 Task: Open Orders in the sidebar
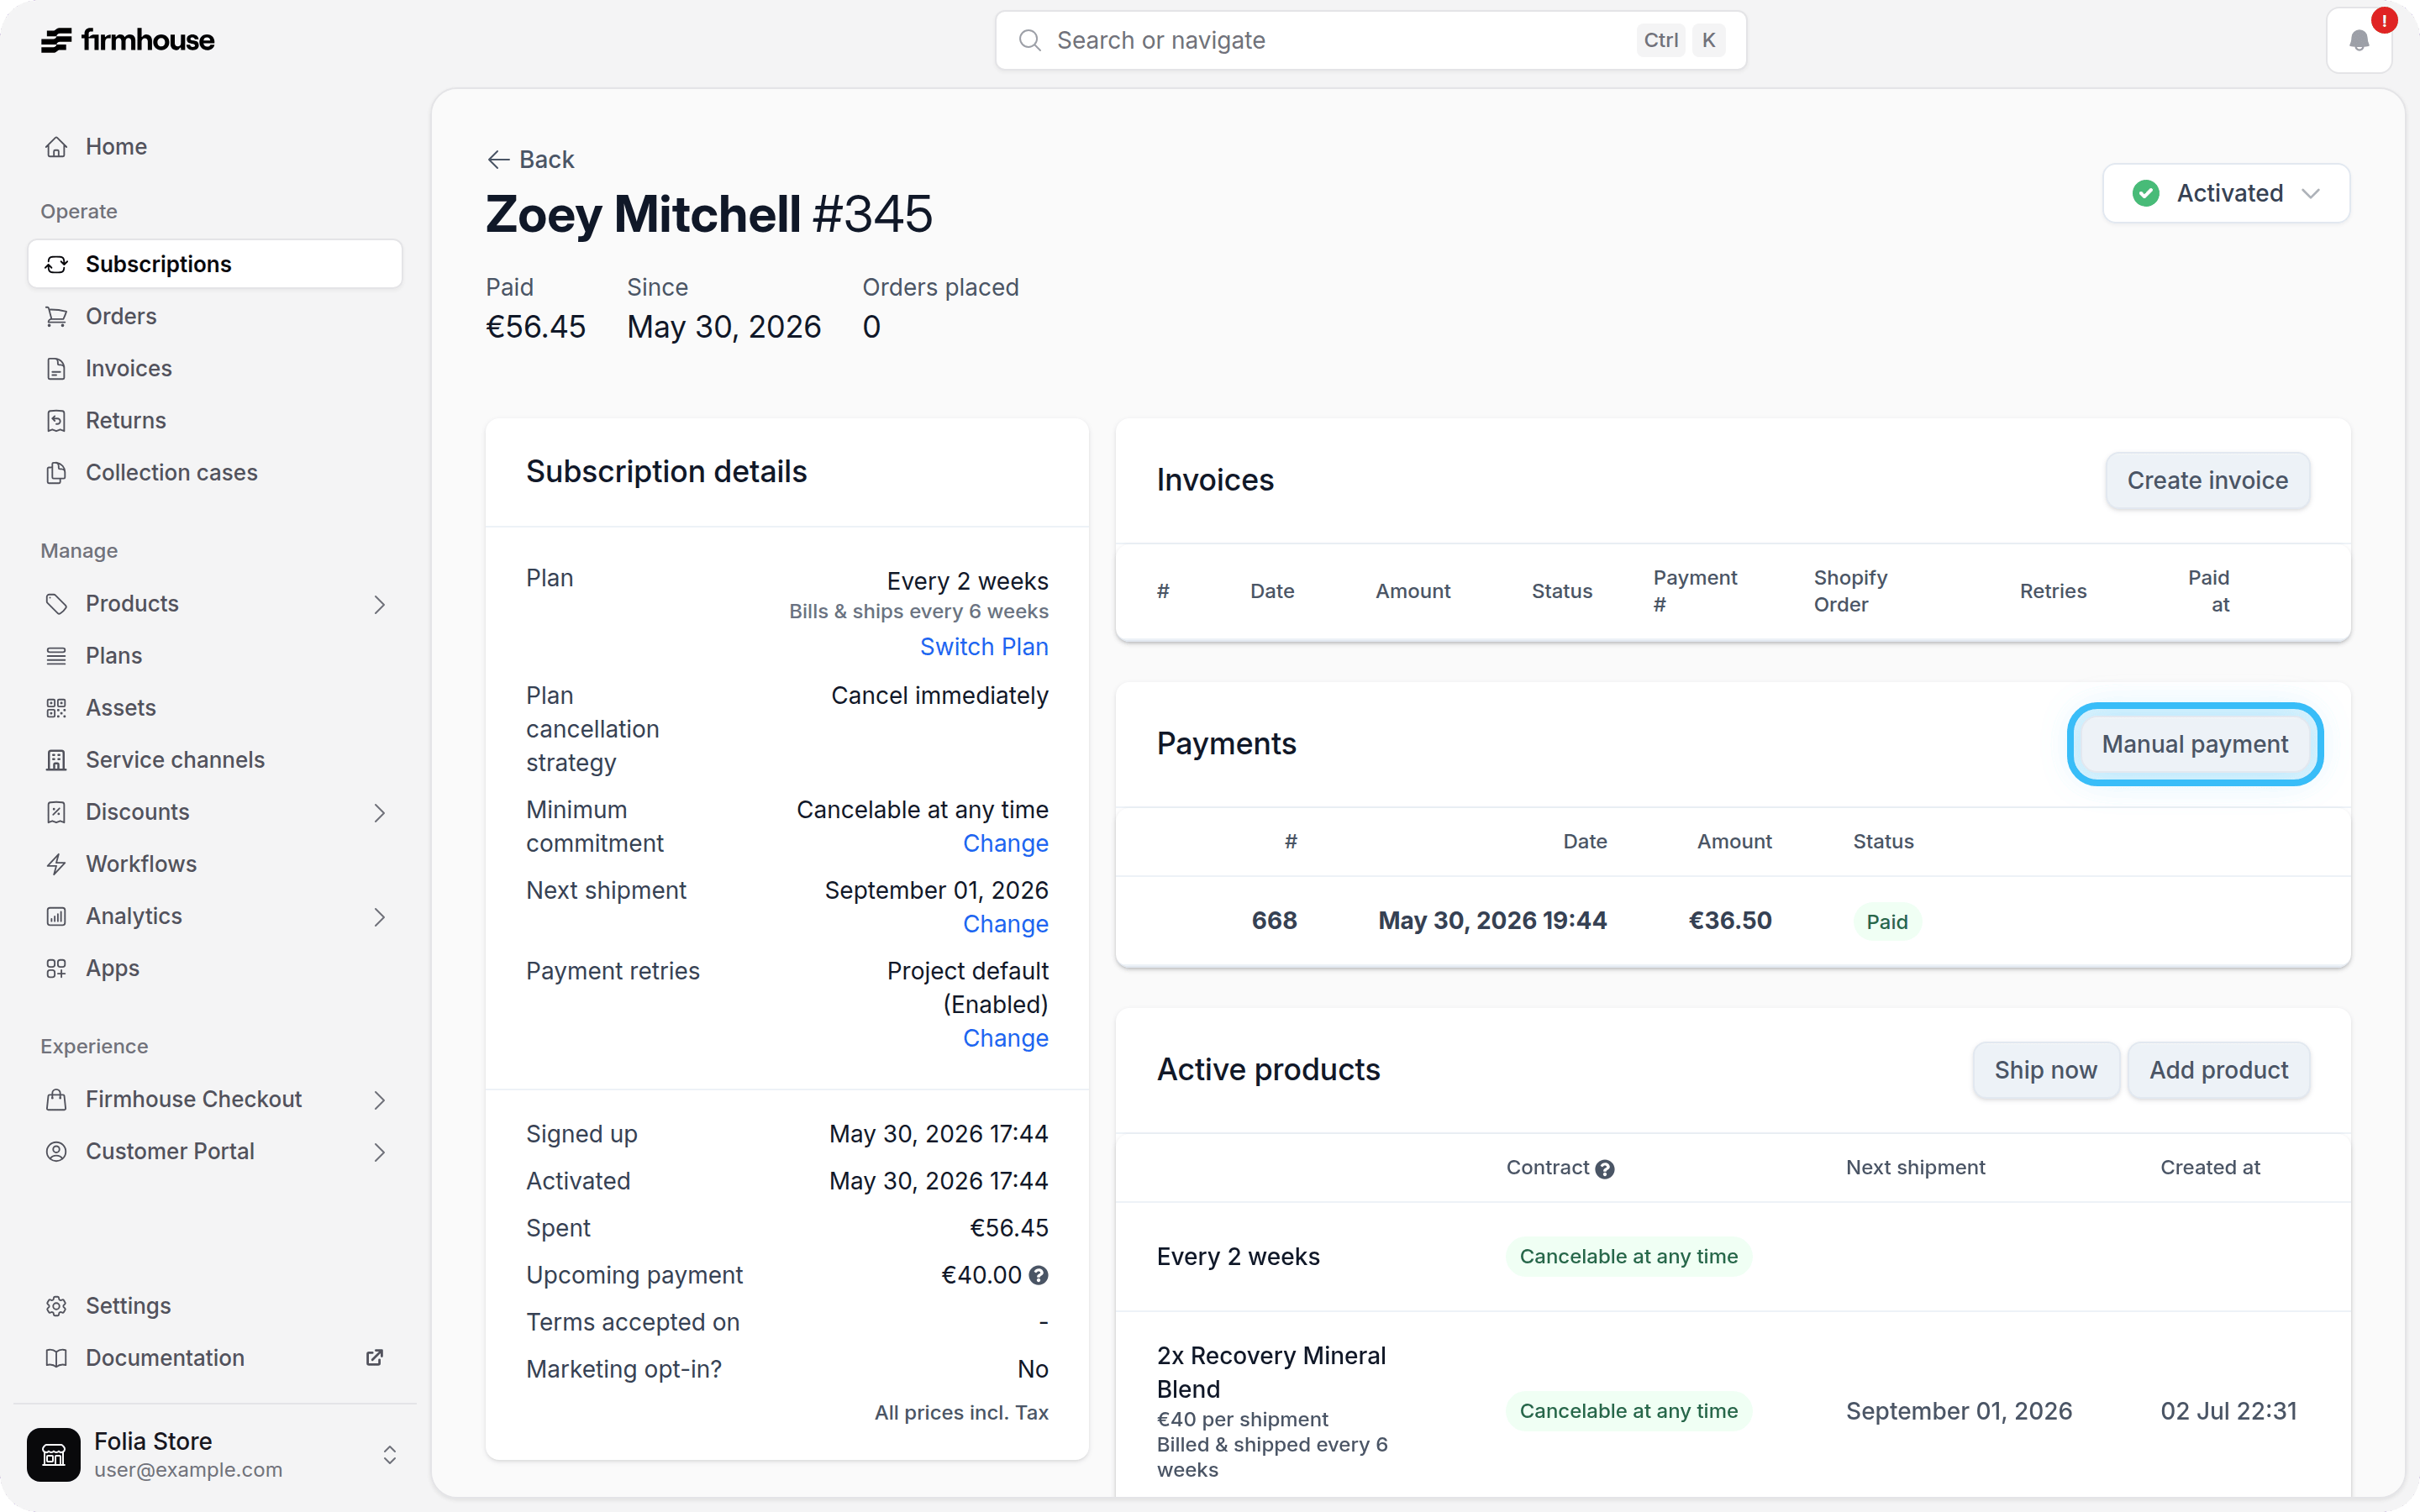coord(214,316)
